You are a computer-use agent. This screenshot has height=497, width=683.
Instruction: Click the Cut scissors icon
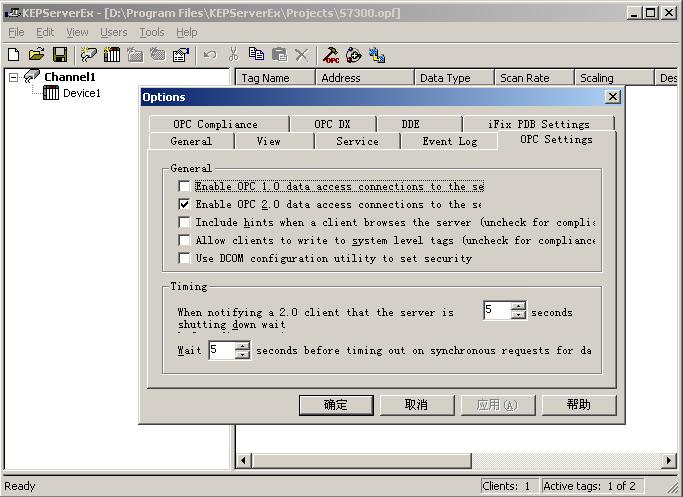[233, 54]
